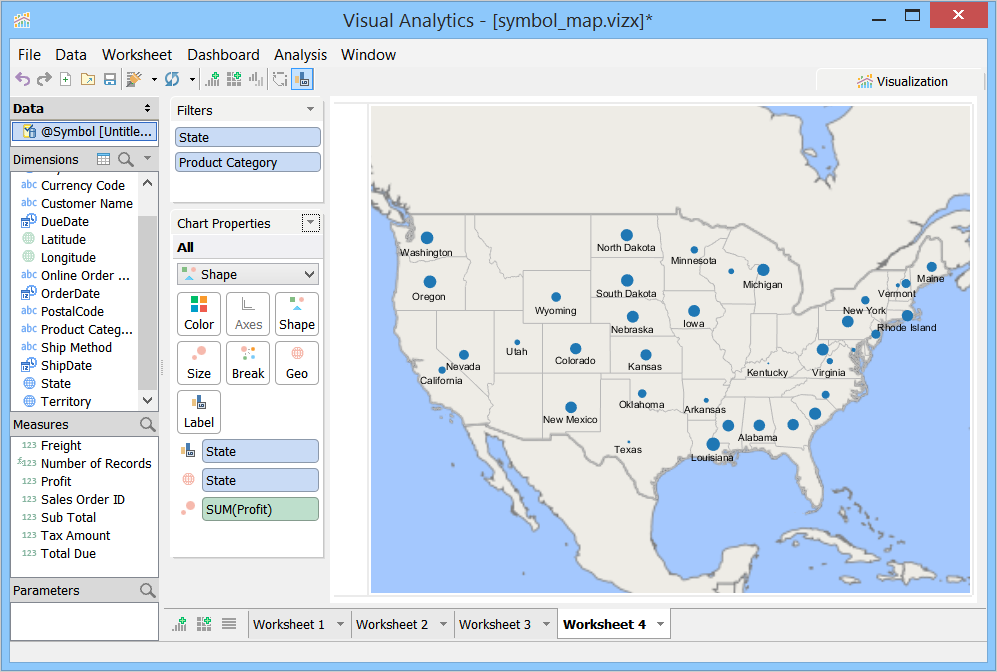Click the Break property button
The image size is (997, 672).
point(248,362)
